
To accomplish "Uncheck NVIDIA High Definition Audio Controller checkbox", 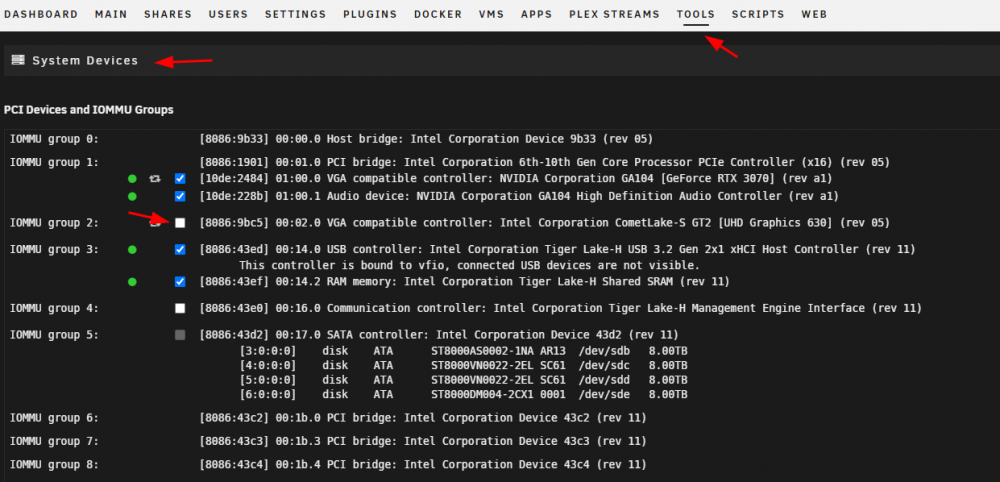I will 180,196.
